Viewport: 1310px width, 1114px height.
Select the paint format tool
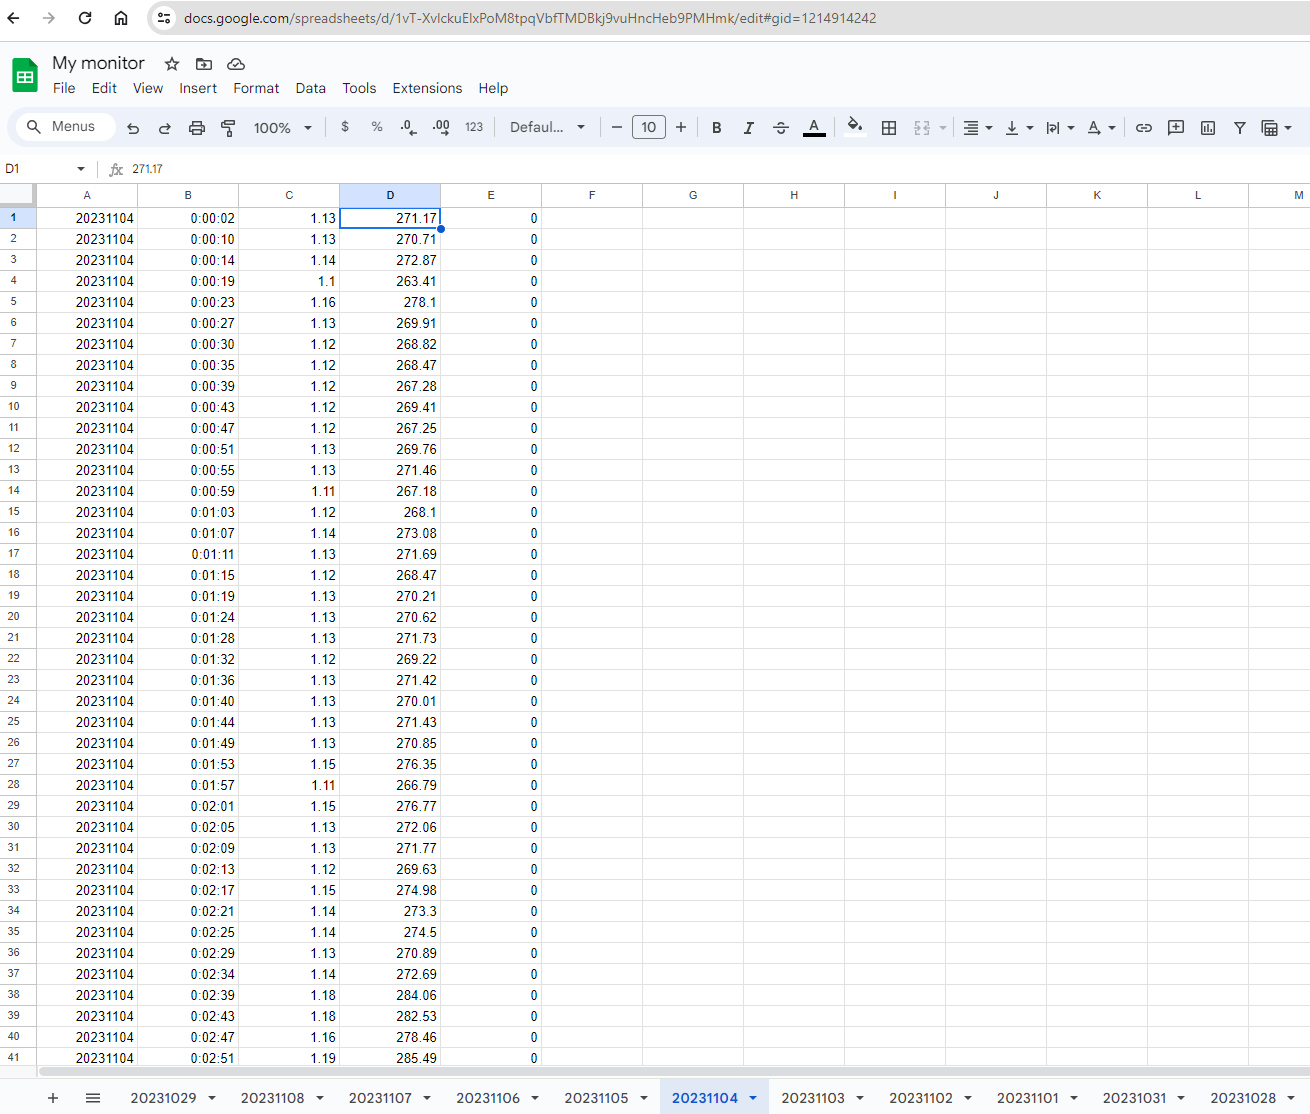(x=228, y=127)
